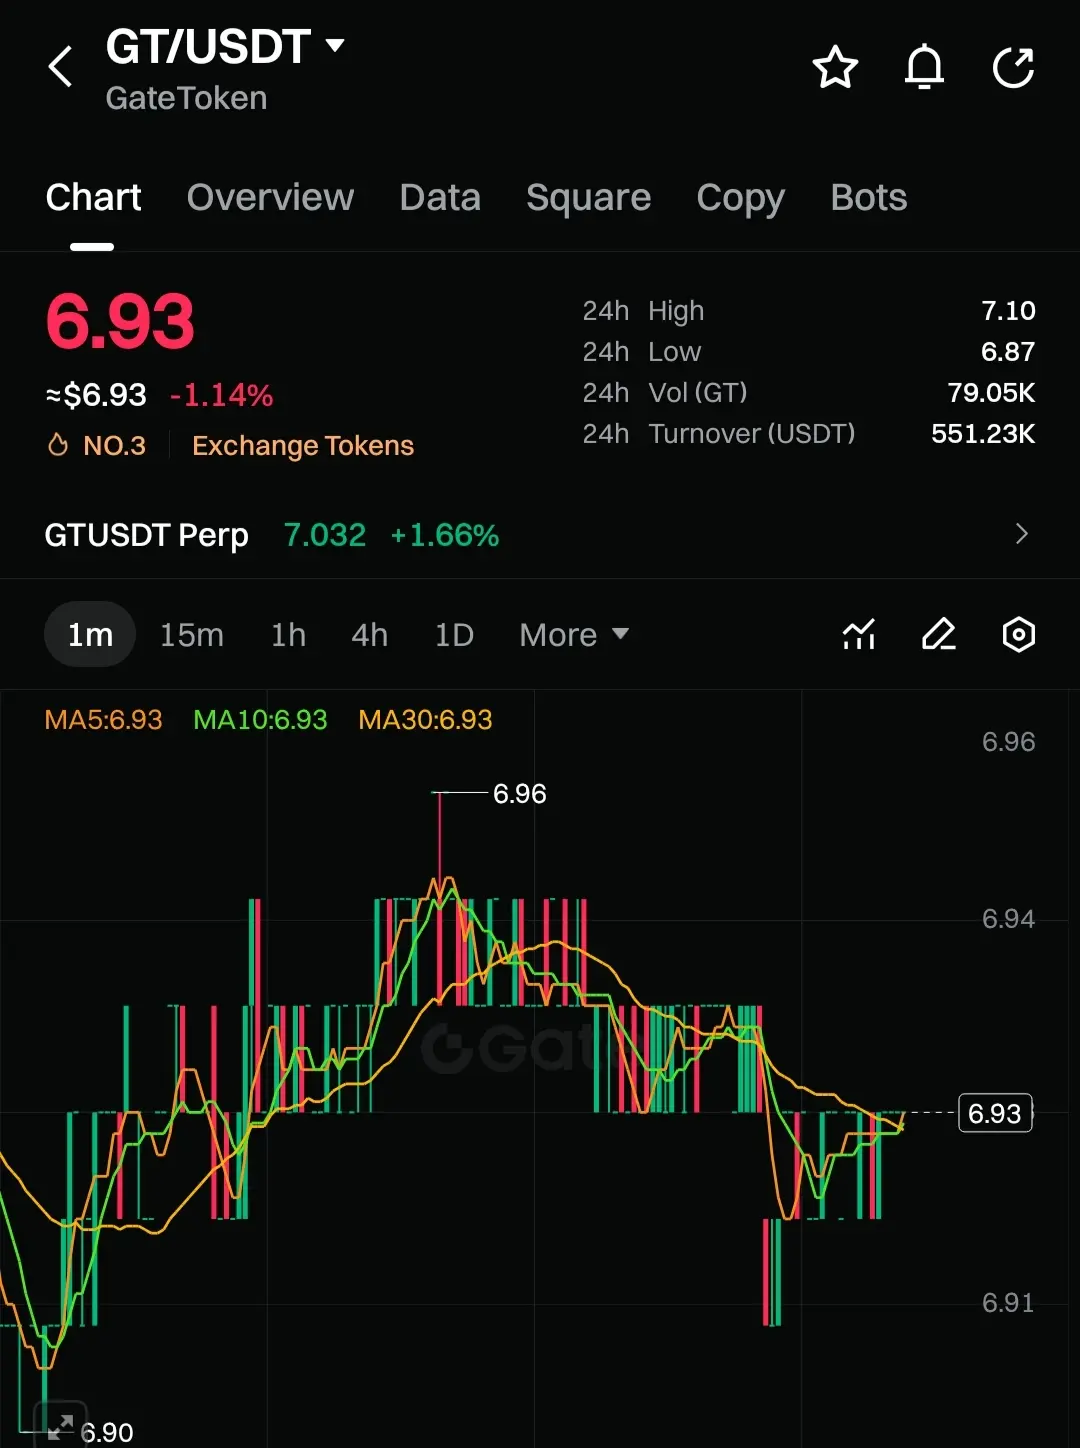Open the drawing pencil tool
Viewport: 1080px width, 1448px height.
click(938, 635)
